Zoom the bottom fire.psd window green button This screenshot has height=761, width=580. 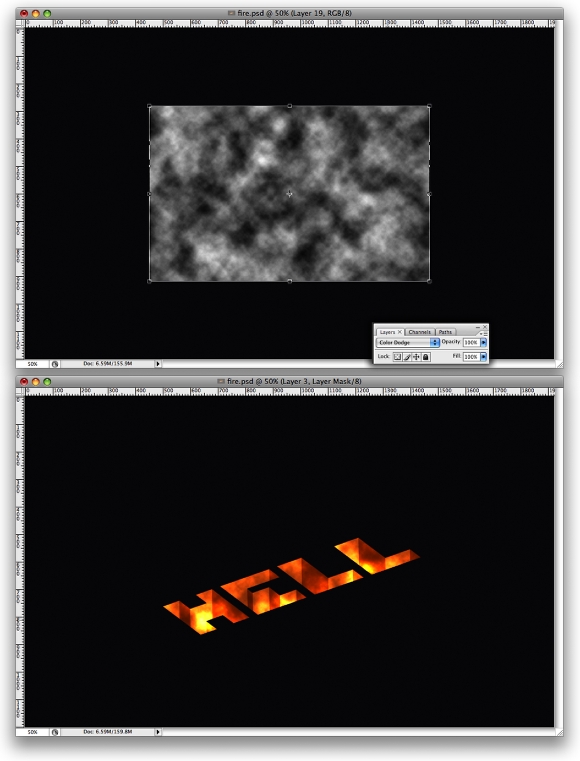tap(47, 381)
